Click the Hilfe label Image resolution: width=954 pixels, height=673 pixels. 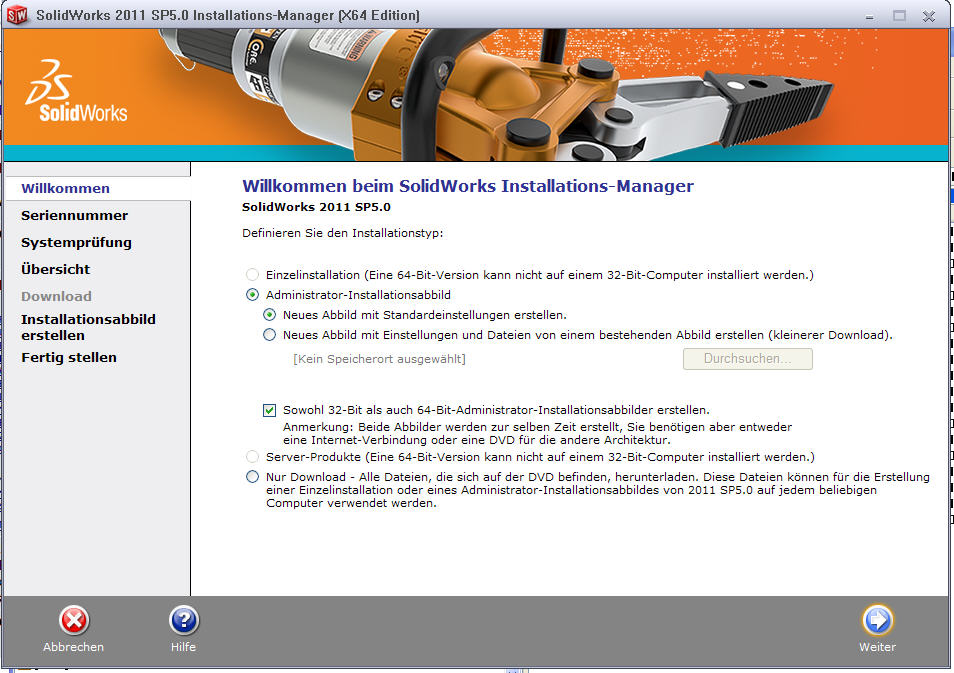(184, 647)
